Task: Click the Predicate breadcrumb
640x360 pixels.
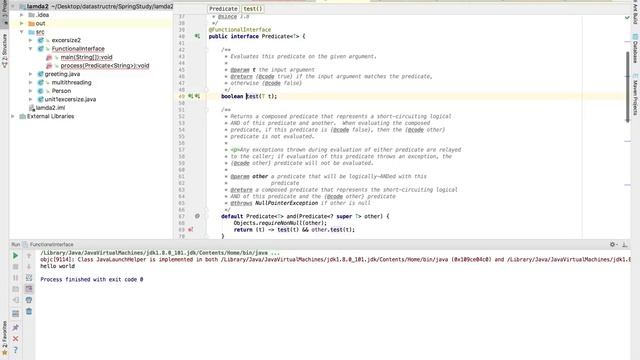Action: pyautogui.click(x=223, y=9)
